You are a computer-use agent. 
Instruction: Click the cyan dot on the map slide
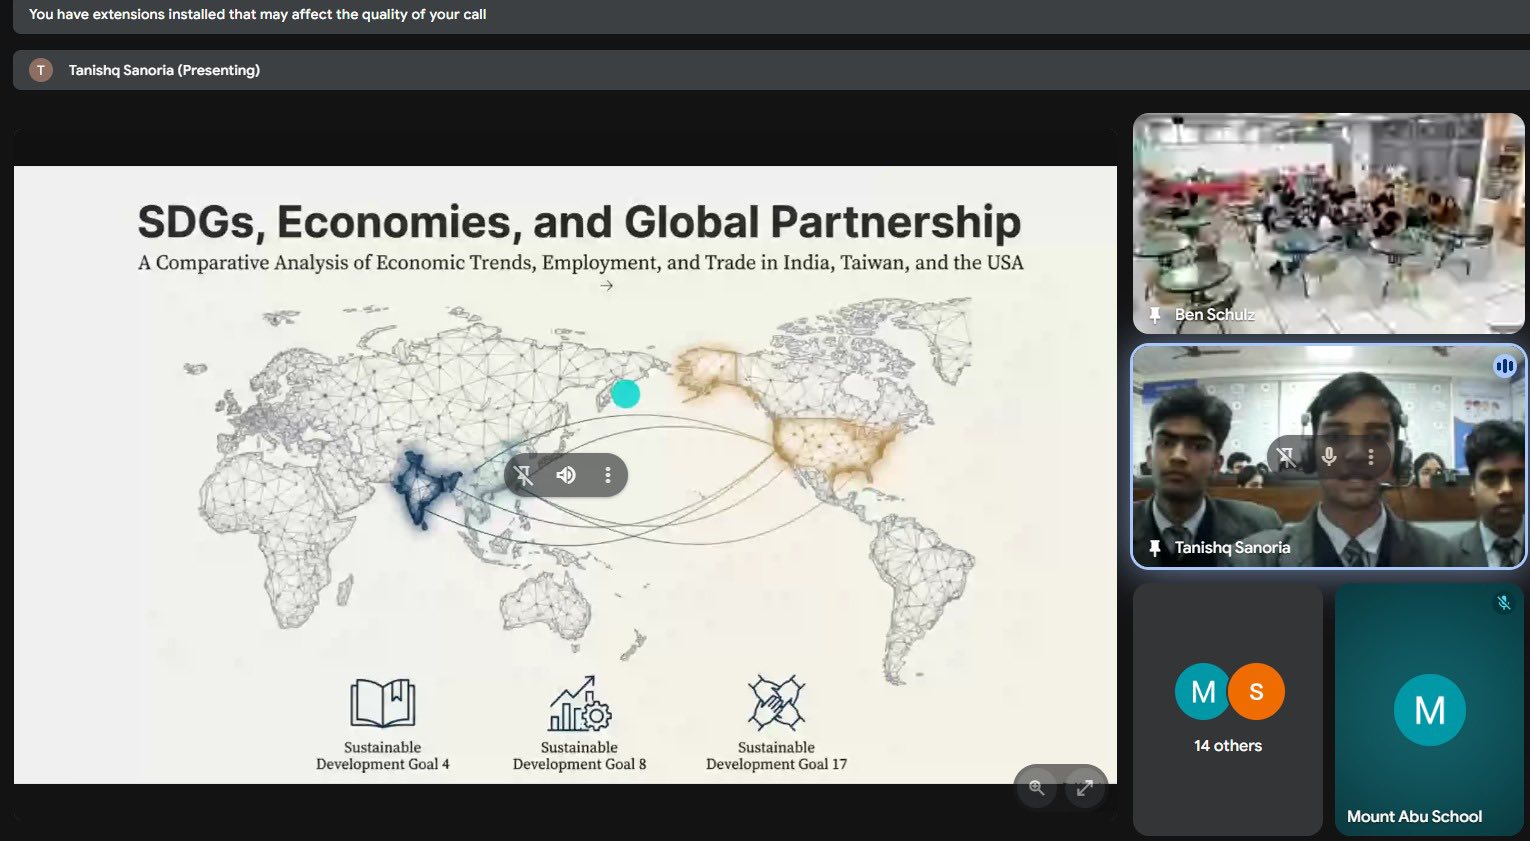click(x=625, y=394)
